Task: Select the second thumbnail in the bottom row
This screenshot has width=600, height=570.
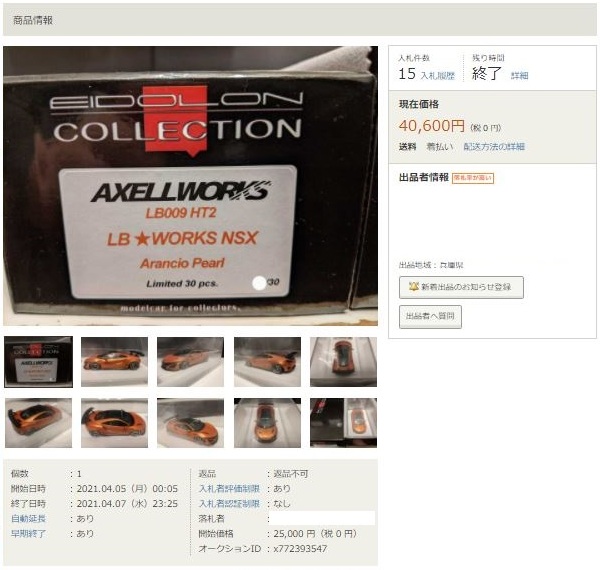Action: point(114,423)
